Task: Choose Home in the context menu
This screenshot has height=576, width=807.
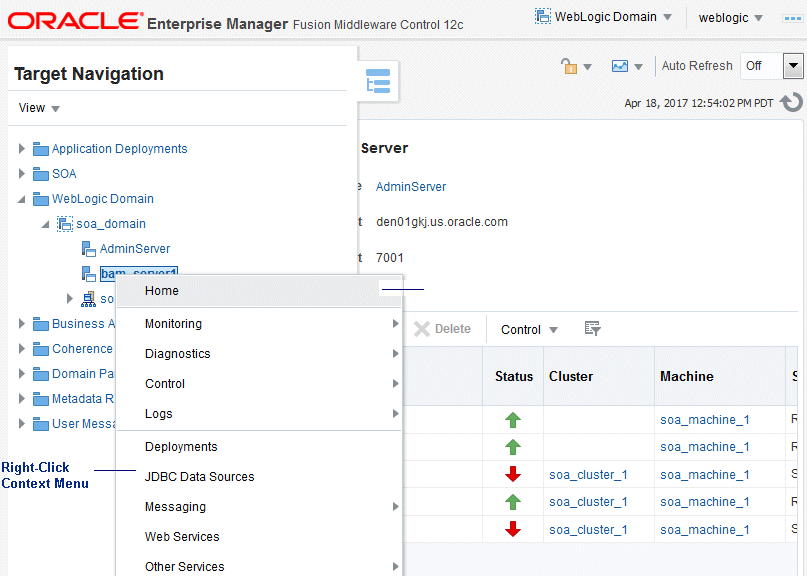Action: (259, 291)
